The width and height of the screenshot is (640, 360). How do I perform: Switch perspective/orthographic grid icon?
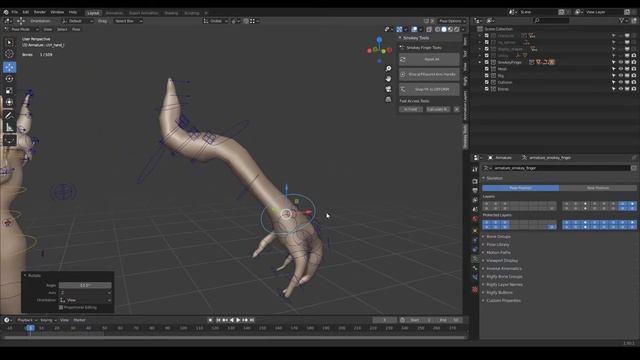pos(388,99)
